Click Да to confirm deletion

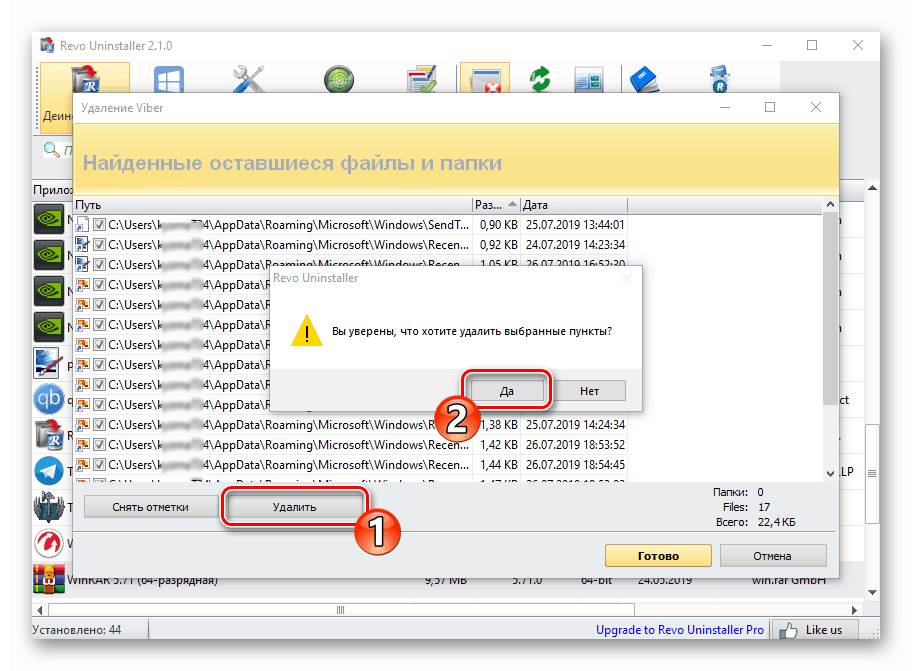pos(507,391)
